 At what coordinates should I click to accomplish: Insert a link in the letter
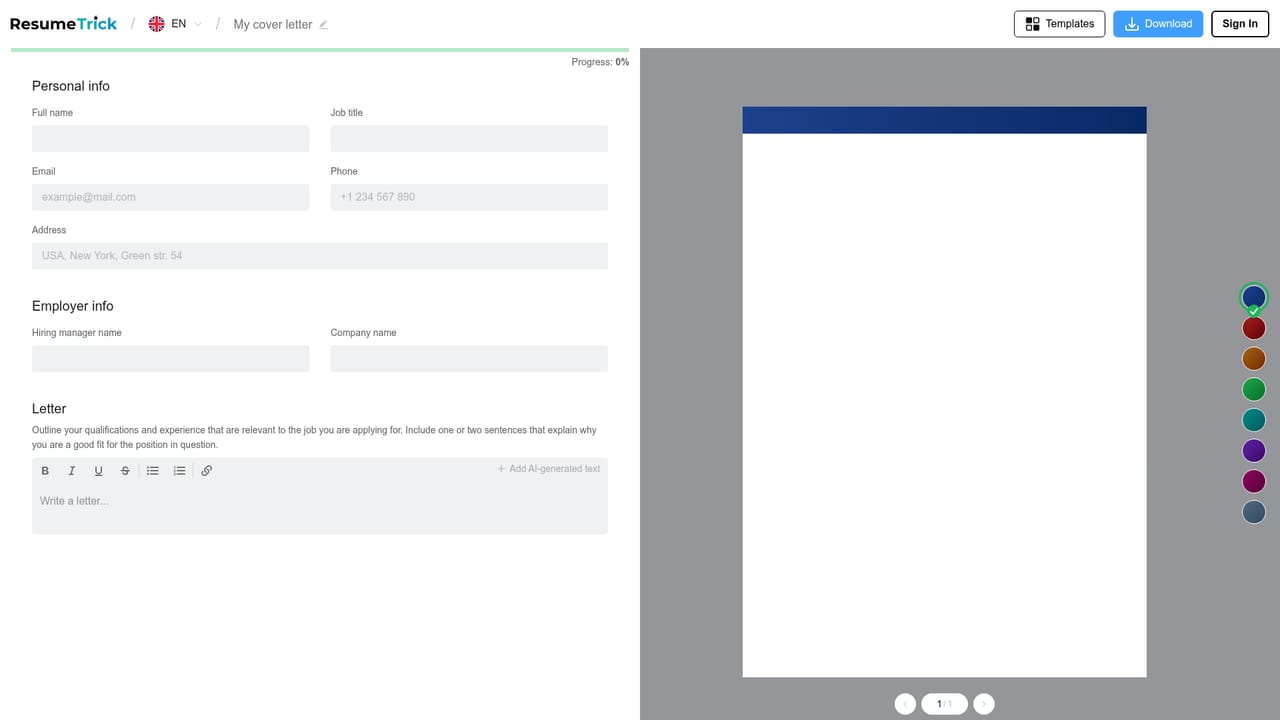point(207,471)
